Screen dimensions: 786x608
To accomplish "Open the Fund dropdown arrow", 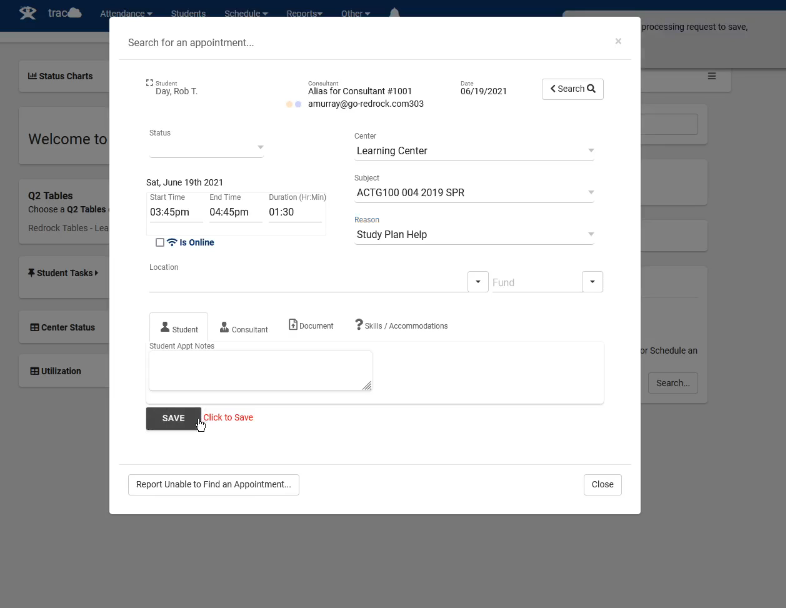I will coord(592,282).
